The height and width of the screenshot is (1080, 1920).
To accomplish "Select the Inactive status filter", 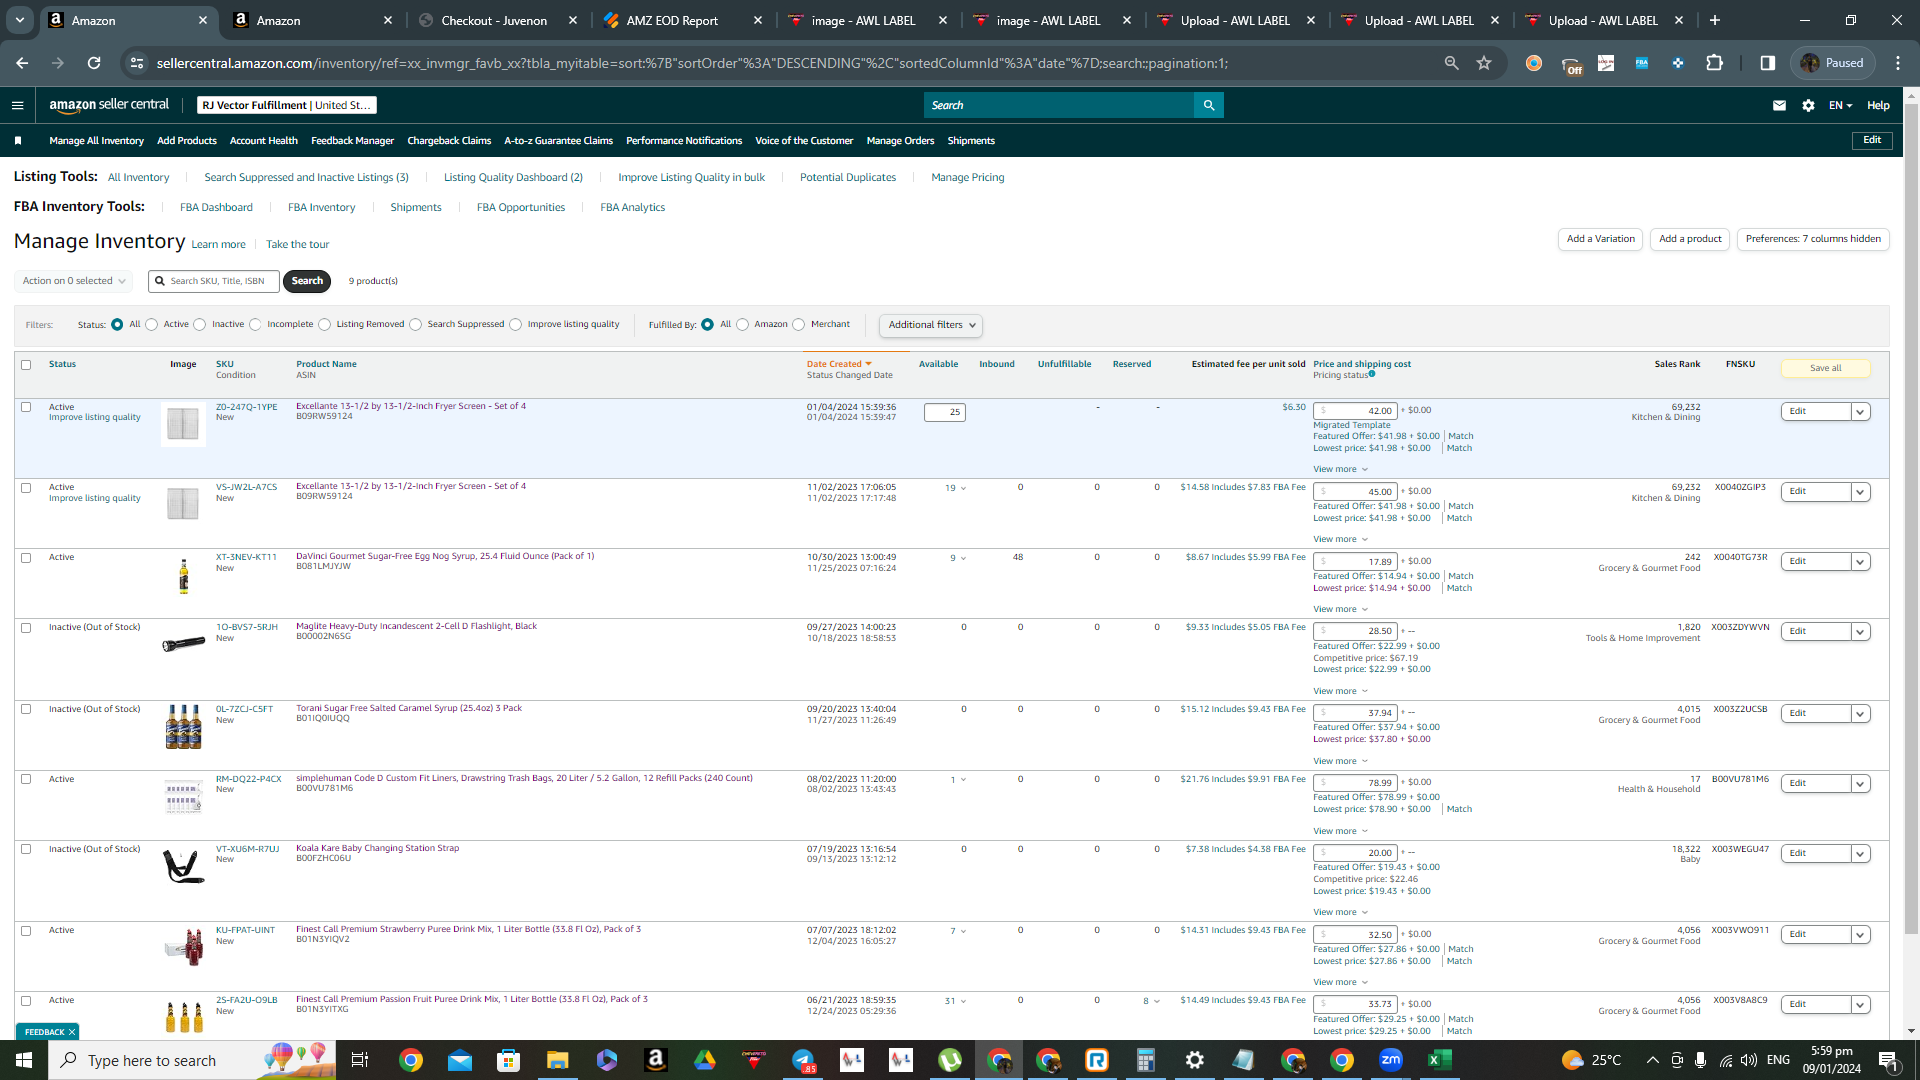I will [x=200, y=325].
